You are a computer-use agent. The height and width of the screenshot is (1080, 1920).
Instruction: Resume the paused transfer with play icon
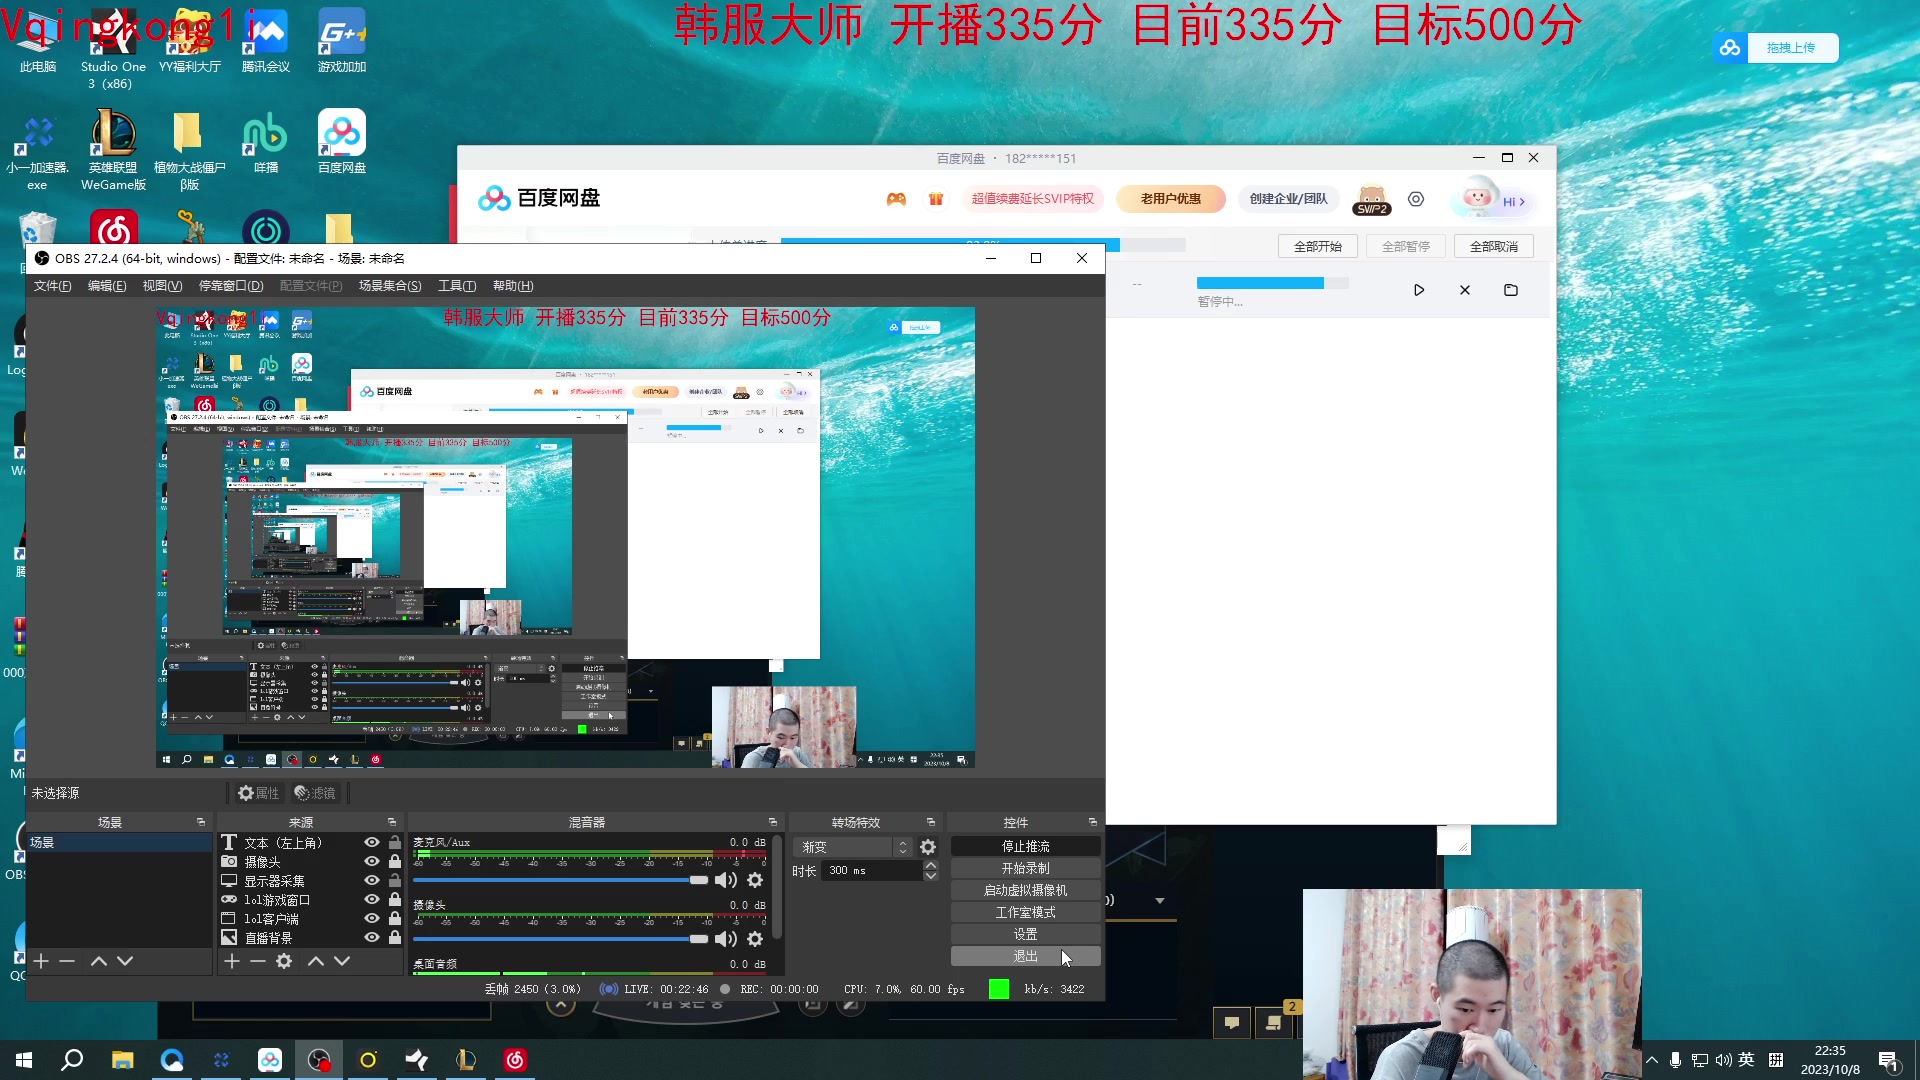pyautogui.click(x=1419, y=290)
